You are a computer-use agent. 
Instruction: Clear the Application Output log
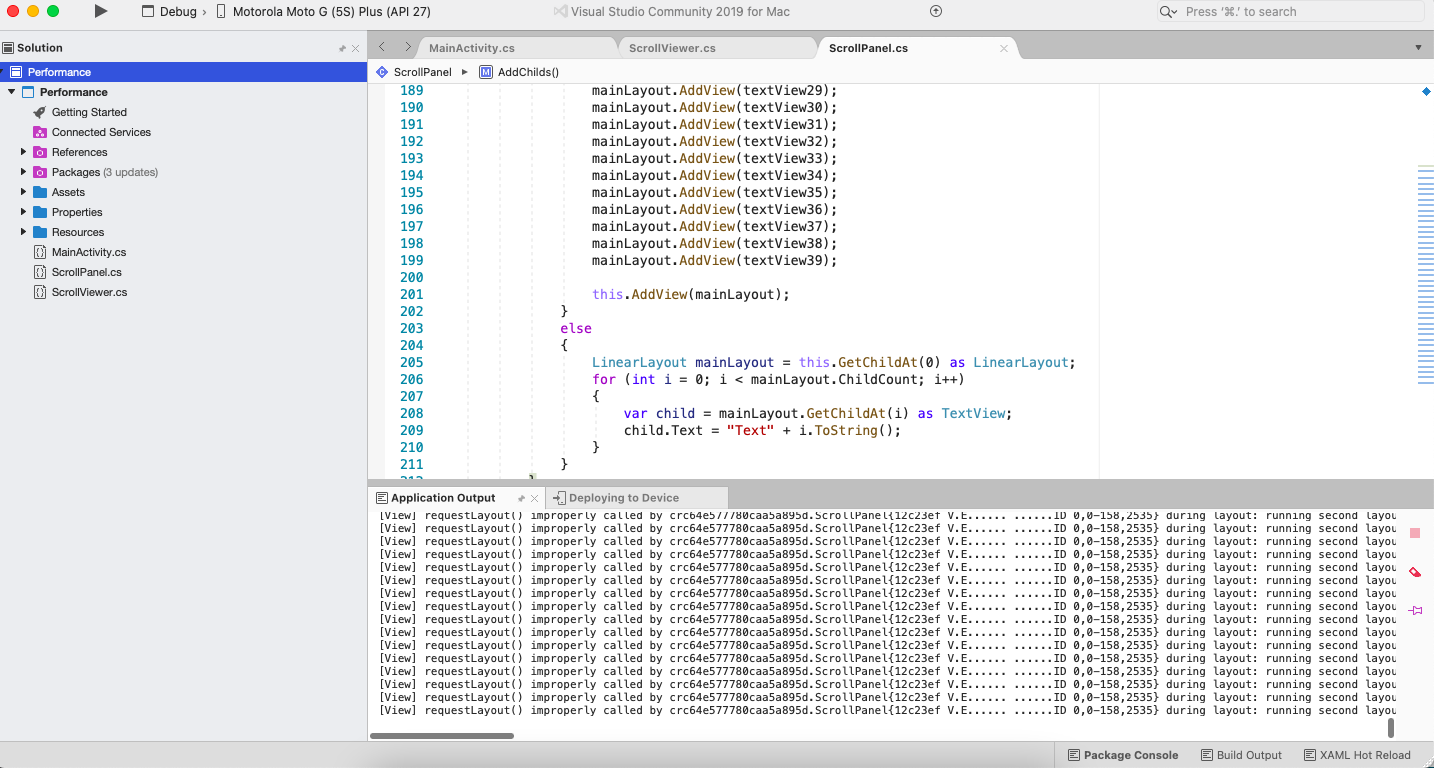[1414, 572]
